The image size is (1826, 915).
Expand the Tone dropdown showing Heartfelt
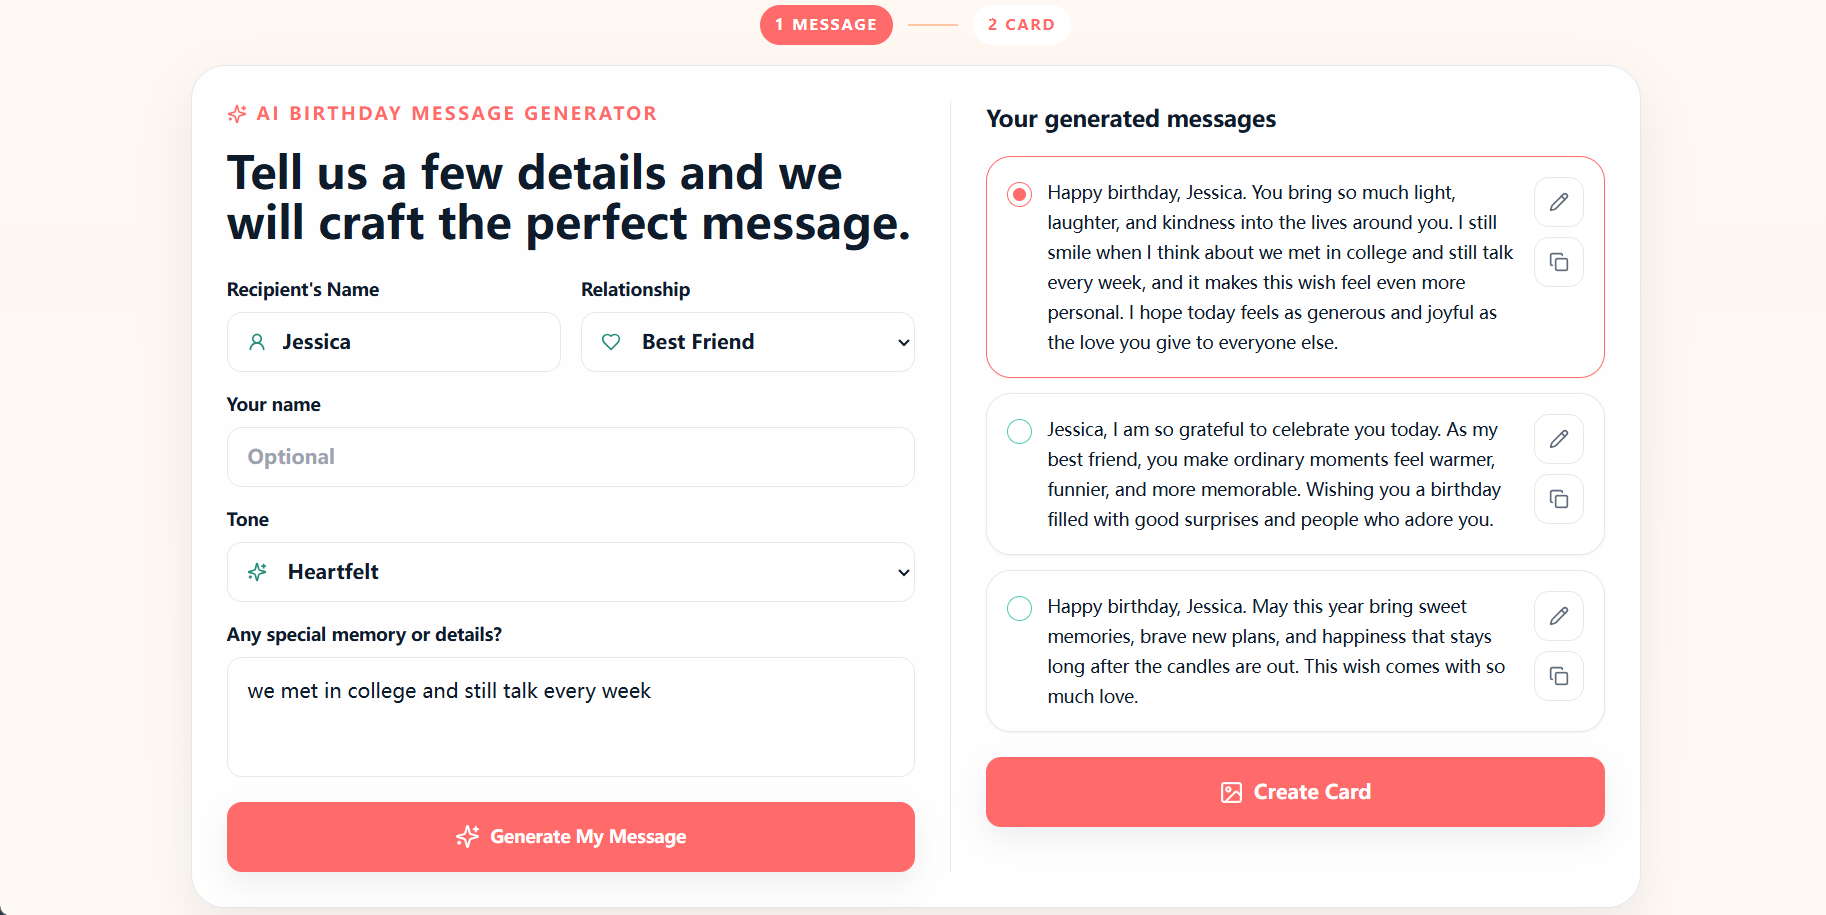coord(570,572)
